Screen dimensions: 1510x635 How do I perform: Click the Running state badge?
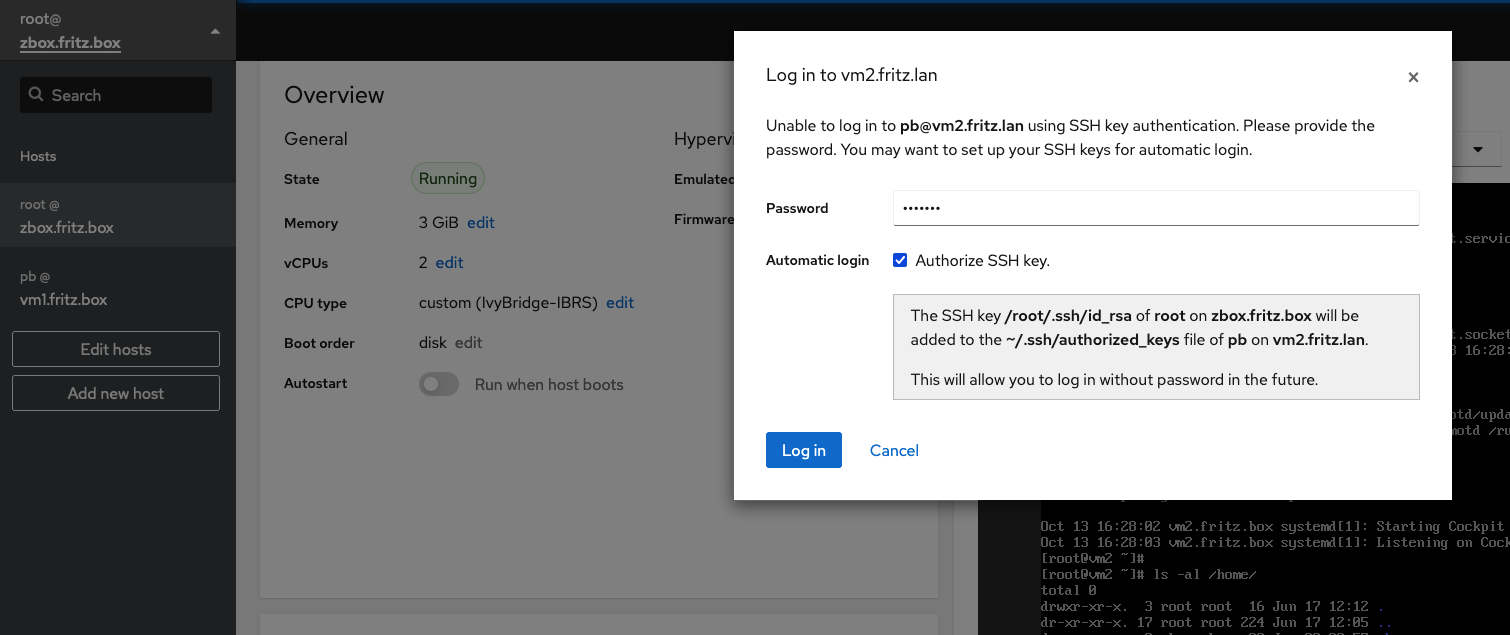[x=448, y=179]
